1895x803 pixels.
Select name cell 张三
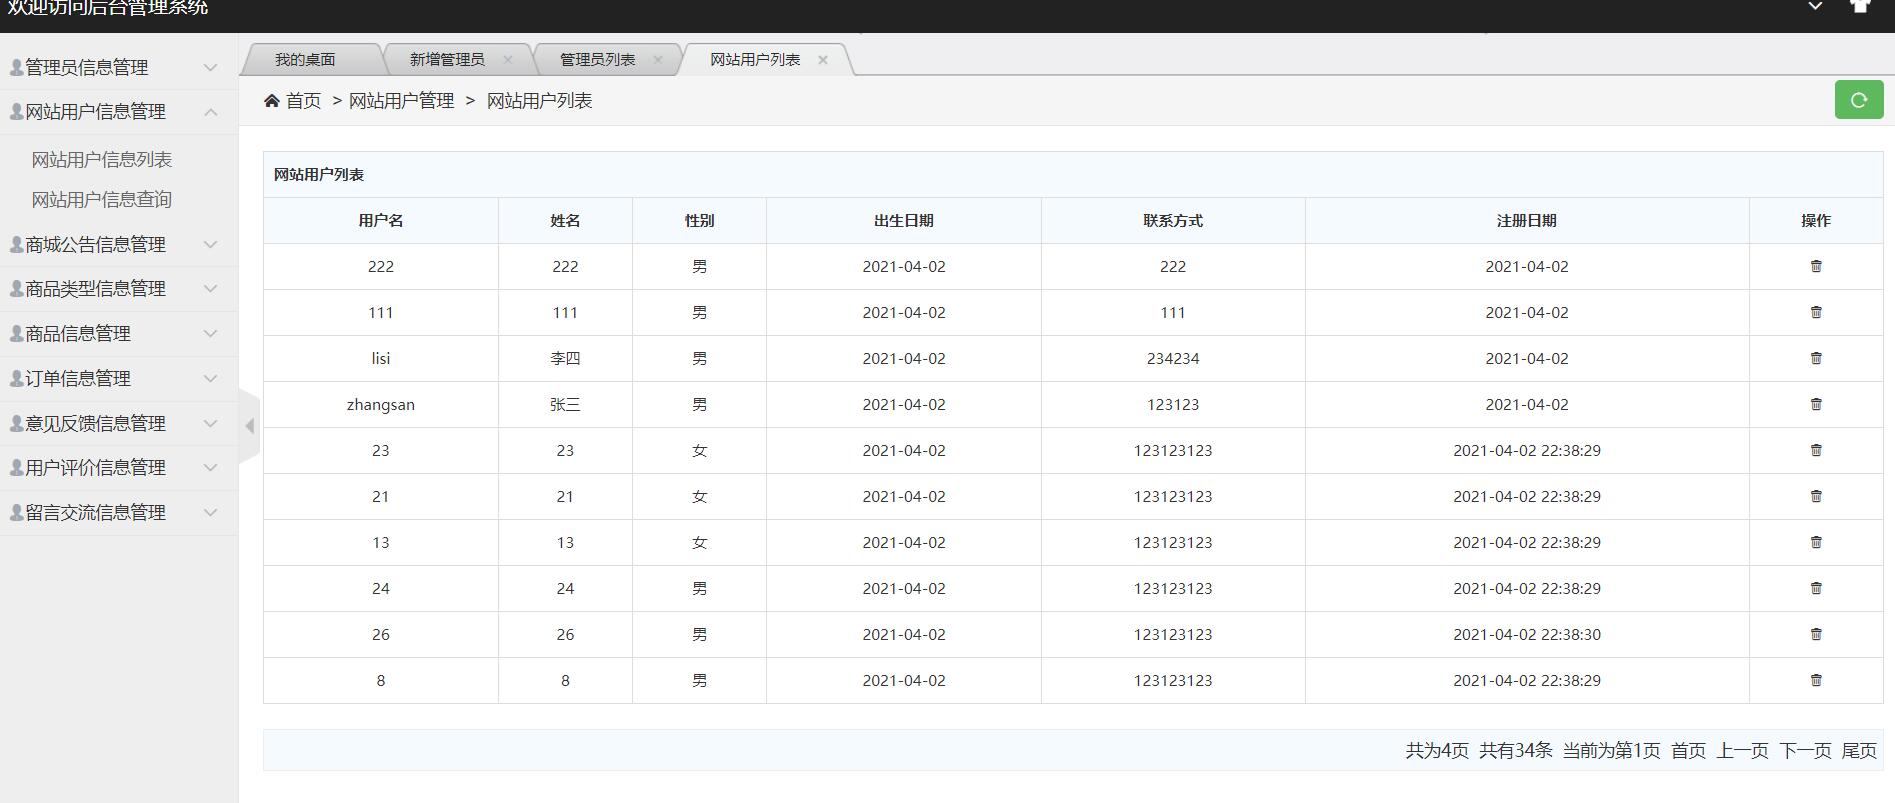(565, 405)
